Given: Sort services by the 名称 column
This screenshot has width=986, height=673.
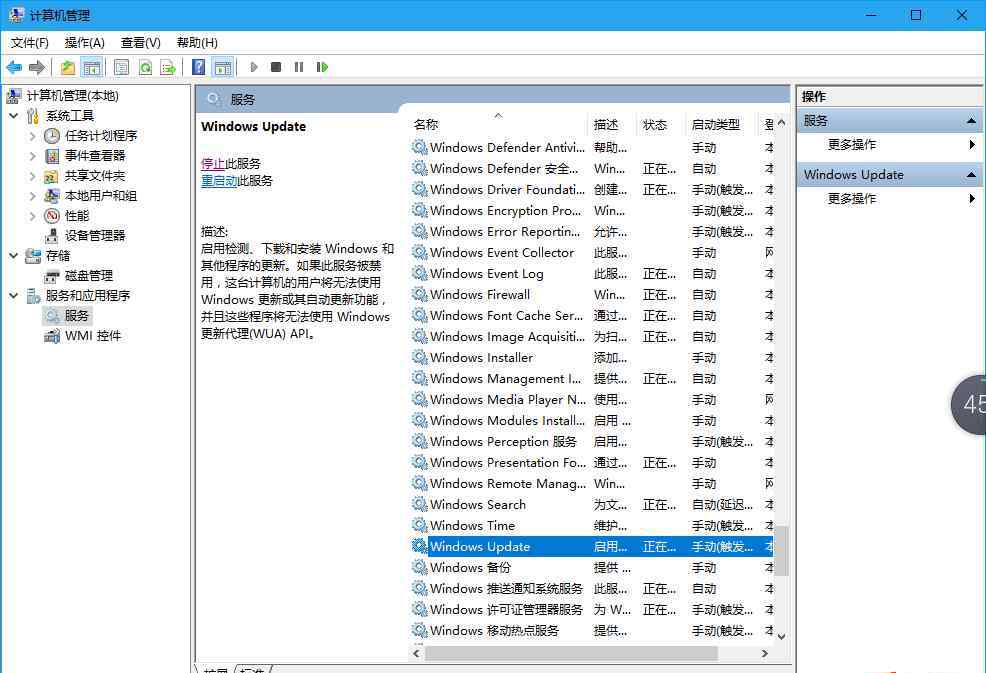Looking at the screenshot, I should pyautogui.click(x=498, y=125).
